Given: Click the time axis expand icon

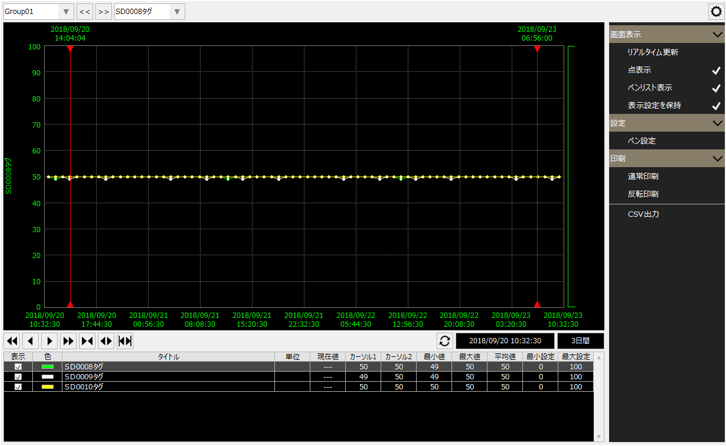Looking at the screenshot, I should click(x=106, y=341).
